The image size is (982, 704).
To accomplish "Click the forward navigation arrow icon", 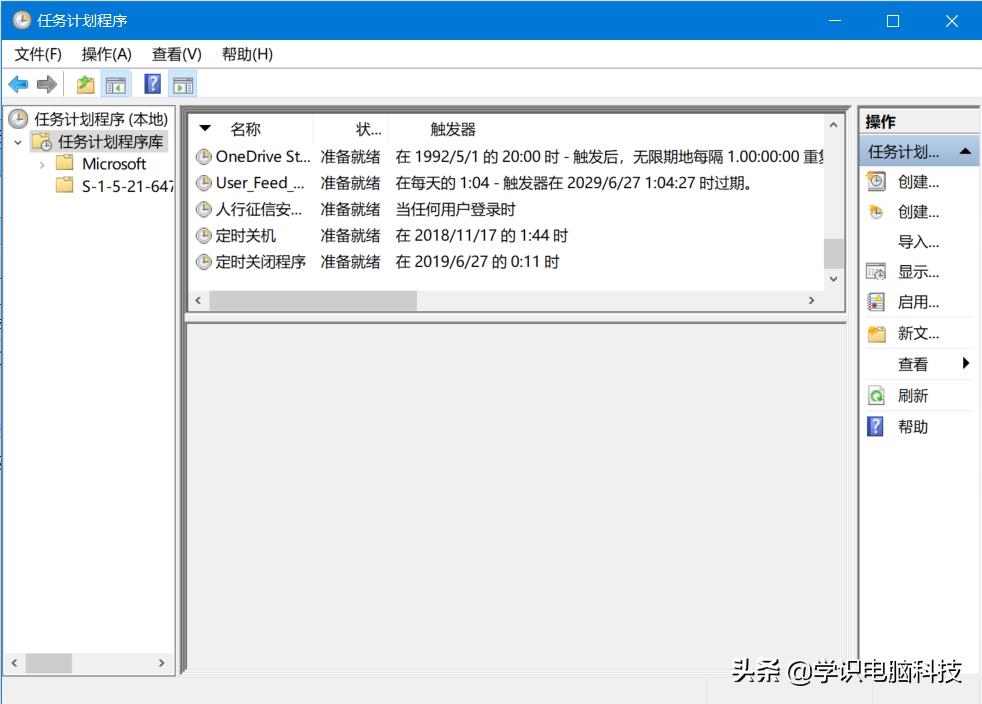I will point(46,84).
